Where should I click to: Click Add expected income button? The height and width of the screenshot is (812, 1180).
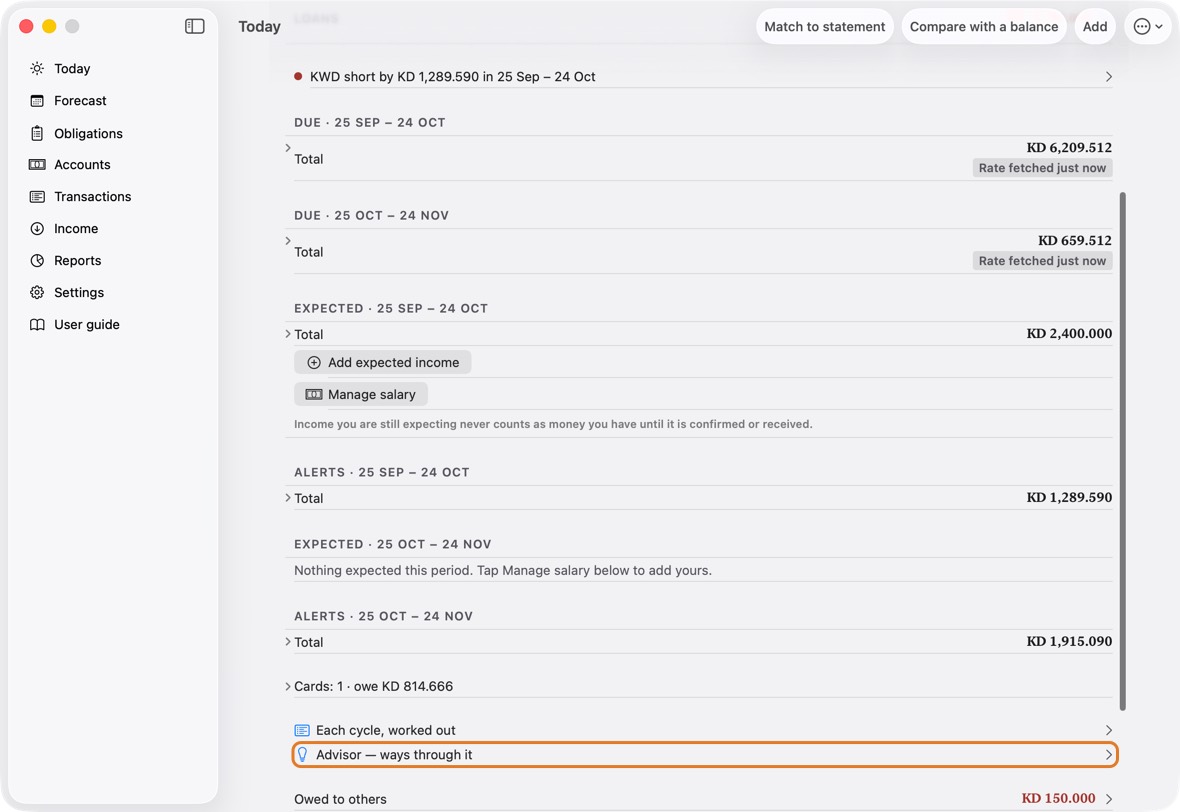(x=382, y=363)
